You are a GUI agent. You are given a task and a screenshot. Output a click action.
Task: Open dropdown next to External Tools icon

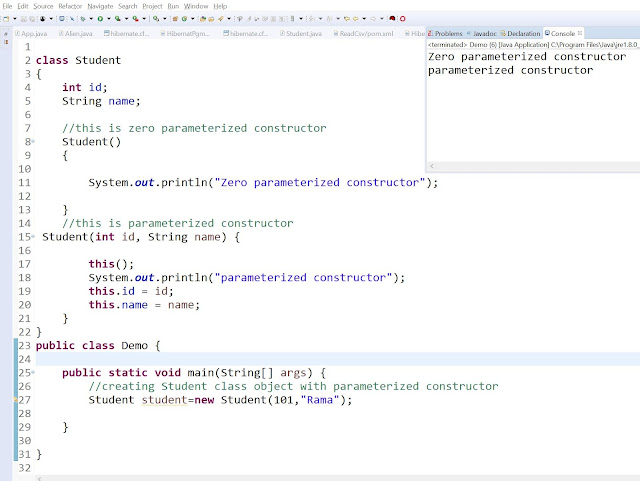point(144,19)
